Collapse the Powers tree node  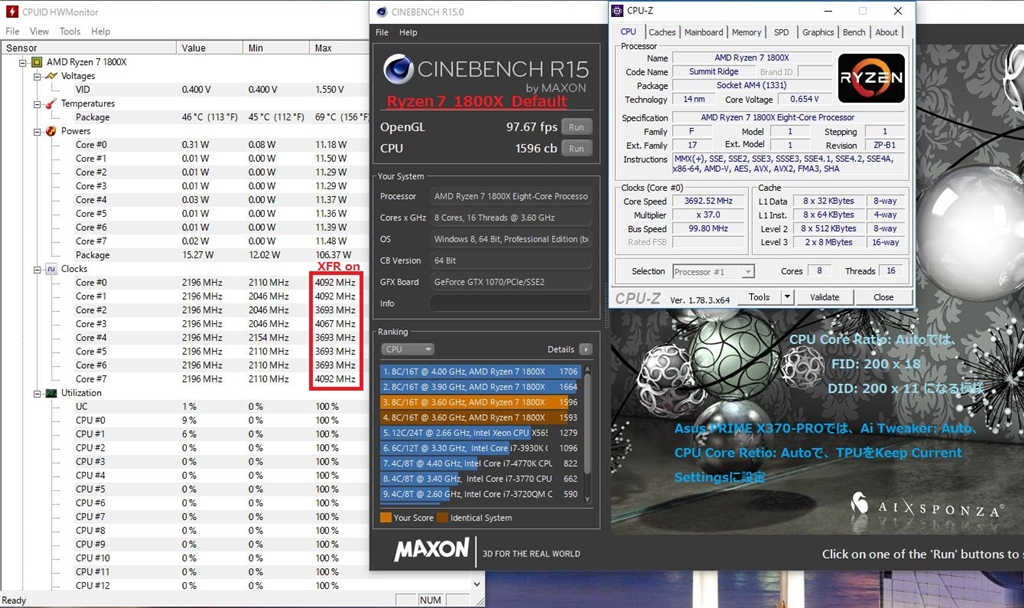(37, 131)
